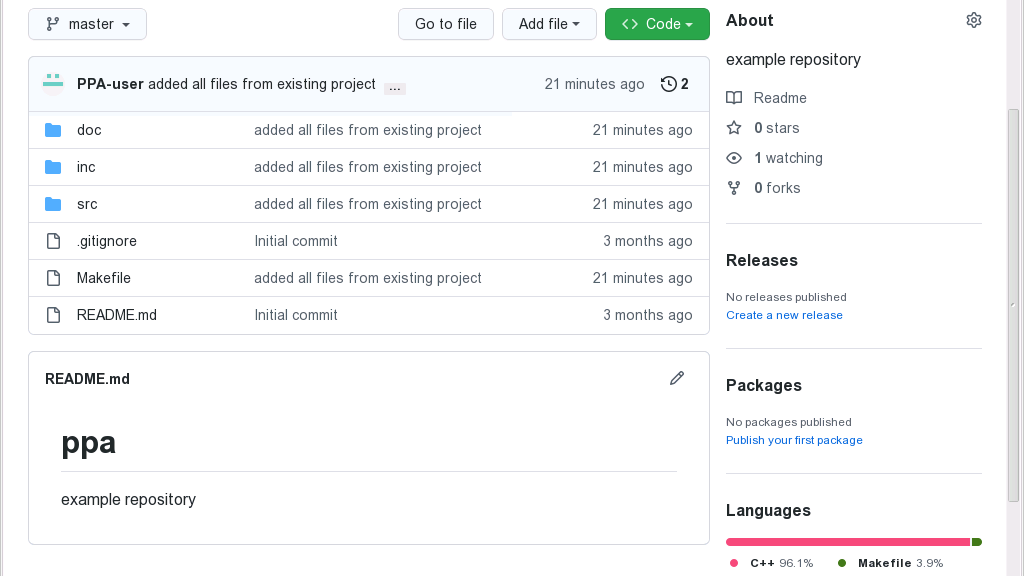Click the doc folder icon

pos(53,130)
